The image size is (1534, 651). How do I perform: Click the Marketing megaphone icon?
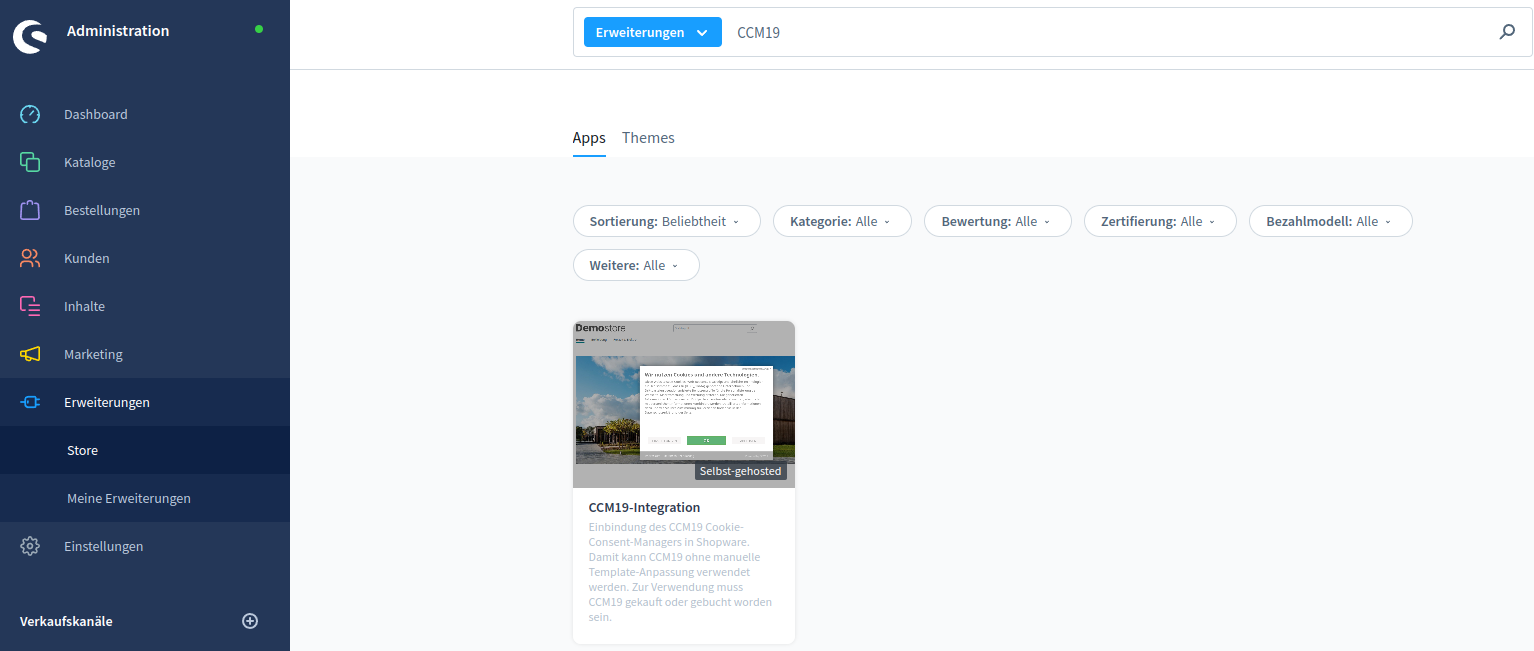tap(30, 354)
